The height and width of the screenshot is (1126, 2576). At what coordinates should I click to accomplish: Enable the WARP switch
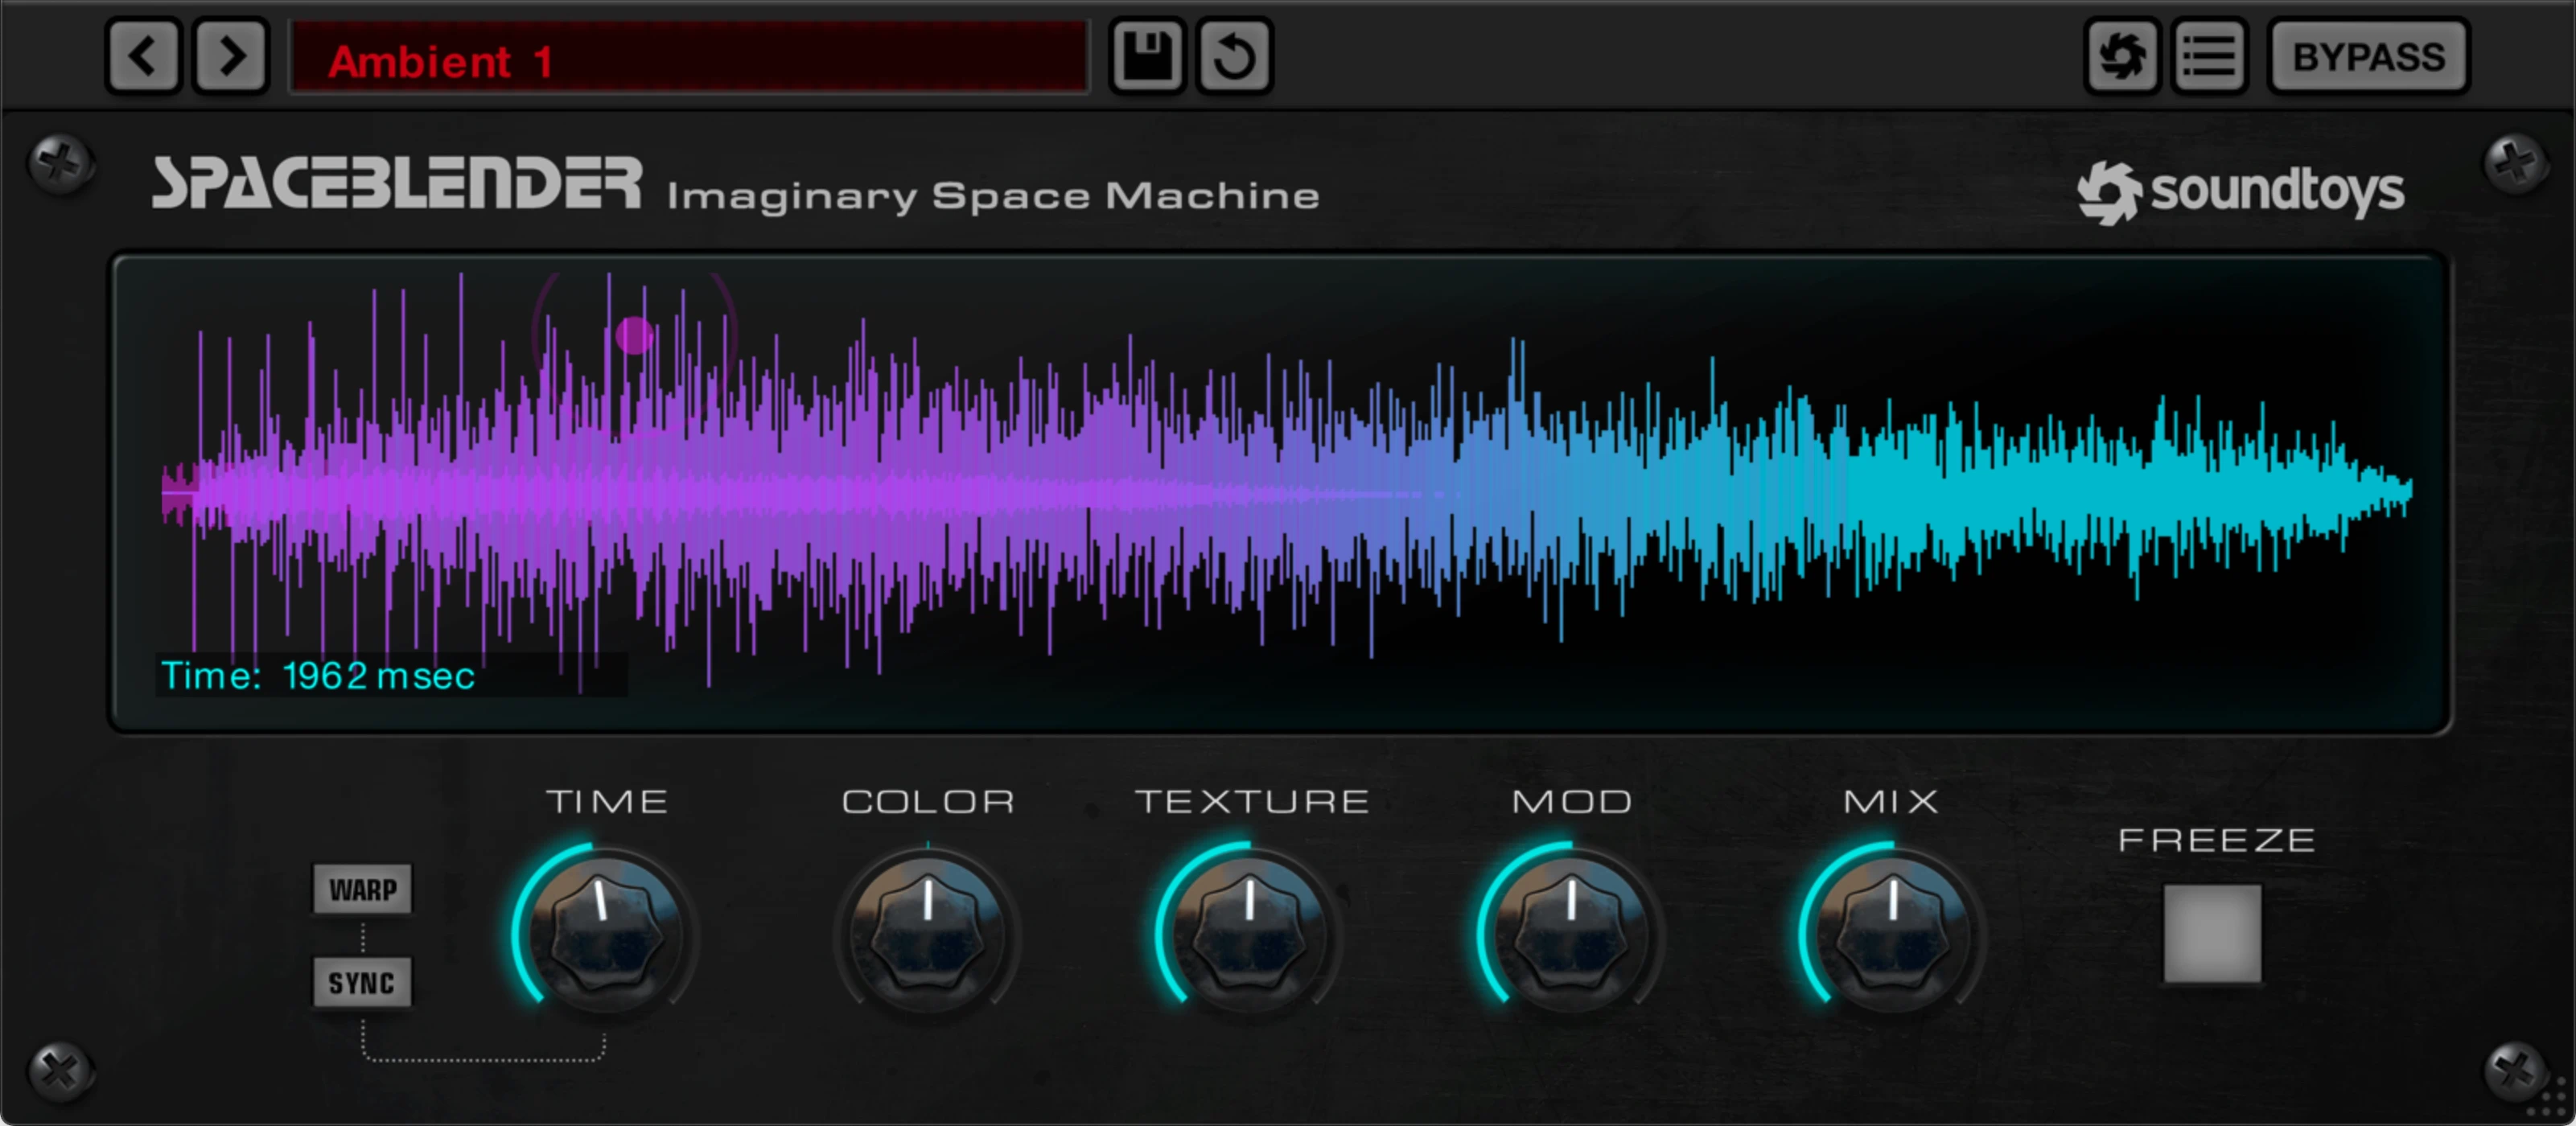[362, 889]
